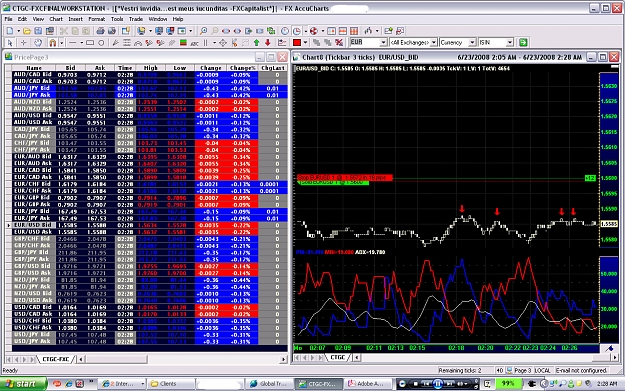This screenshot has width=625, height=391.
Task: Click the indicator chart icon beside color swatch
Action: (282, 42)
